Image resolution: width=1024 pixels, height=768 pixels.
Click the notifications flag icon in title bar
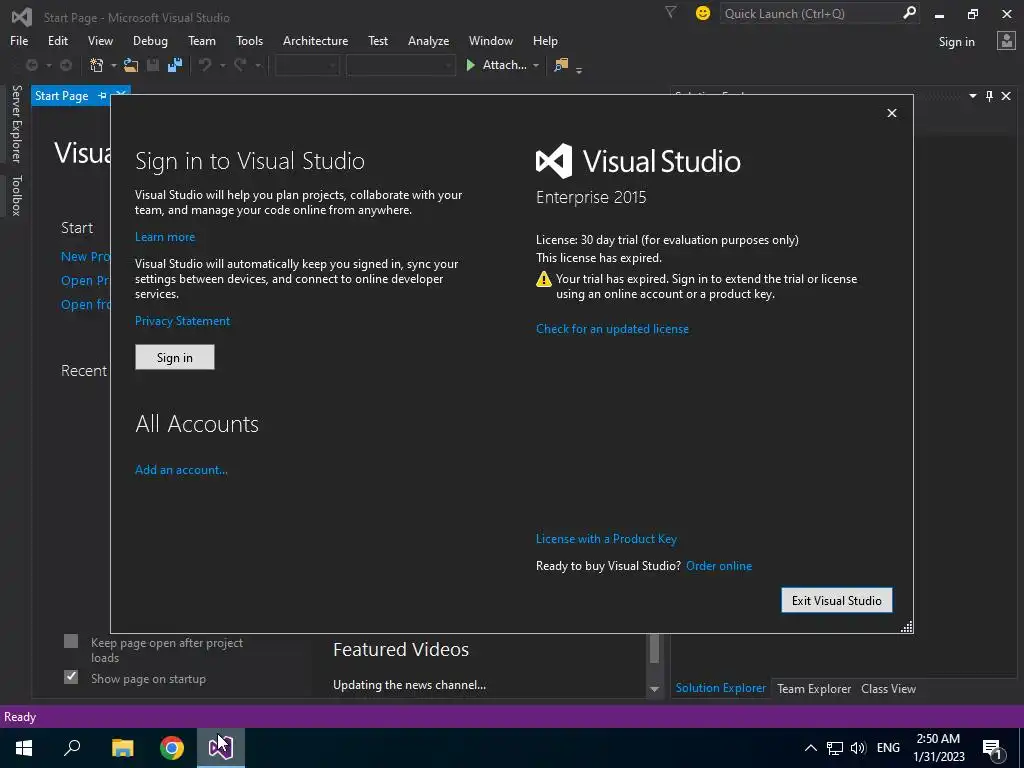click(x=671, y=12)
